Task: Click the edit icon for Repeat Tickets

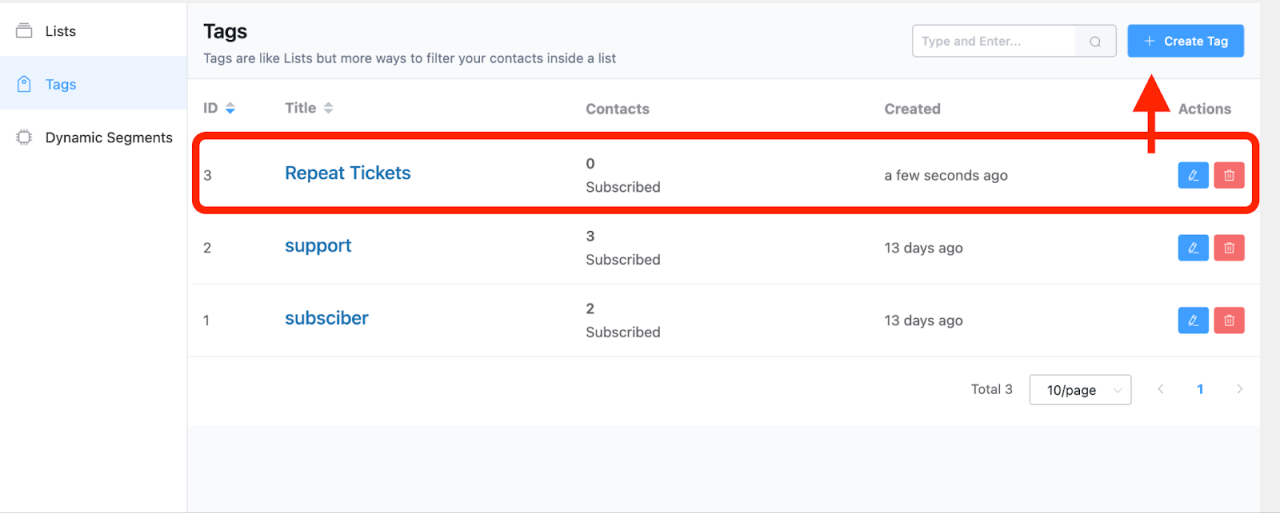Action: point(1193,175)
